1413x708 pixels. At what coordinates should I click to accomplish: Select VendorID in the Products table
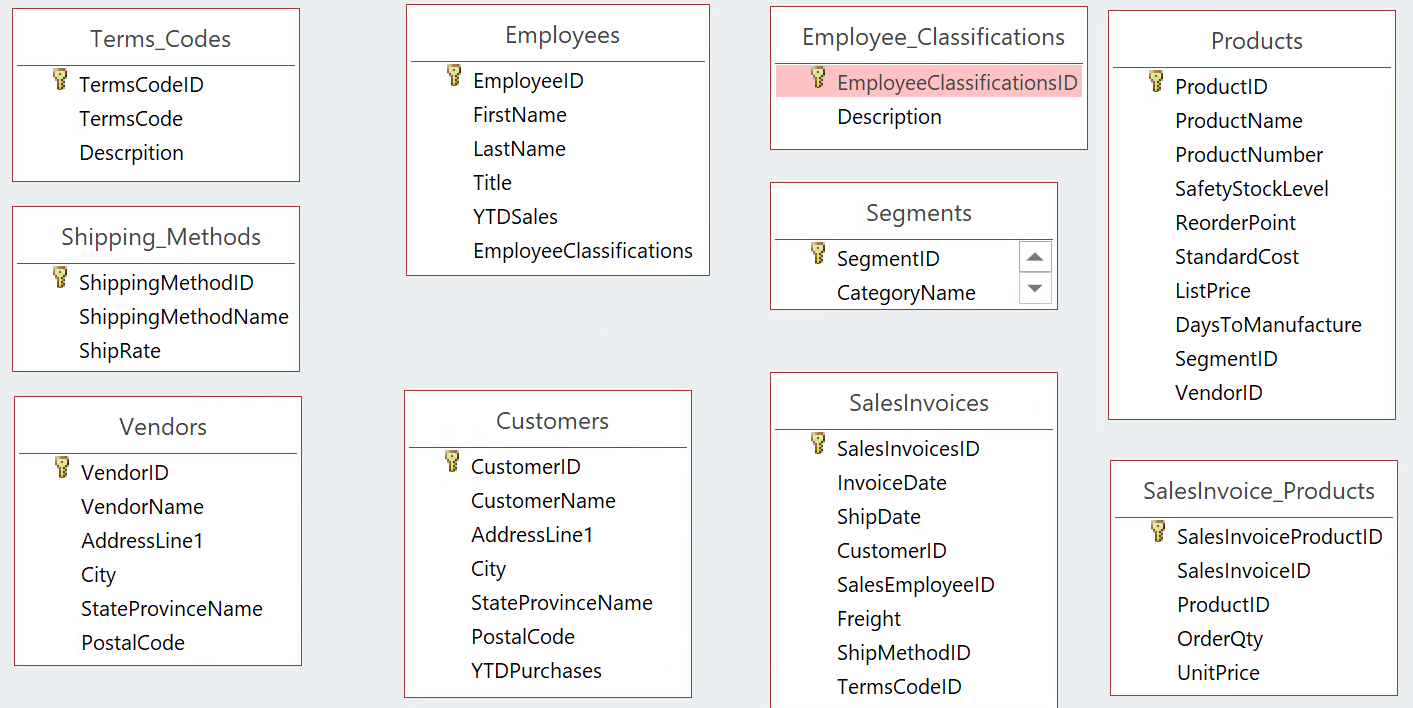pos(1219,393)
